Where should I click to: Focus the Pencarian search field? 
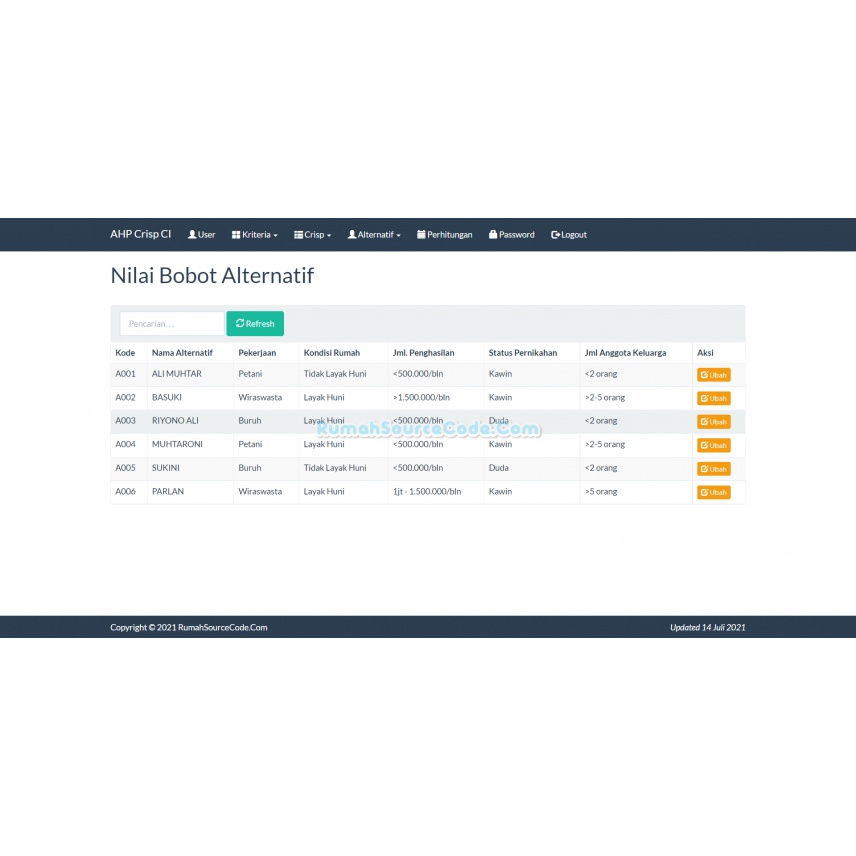[x=172, y=324]
